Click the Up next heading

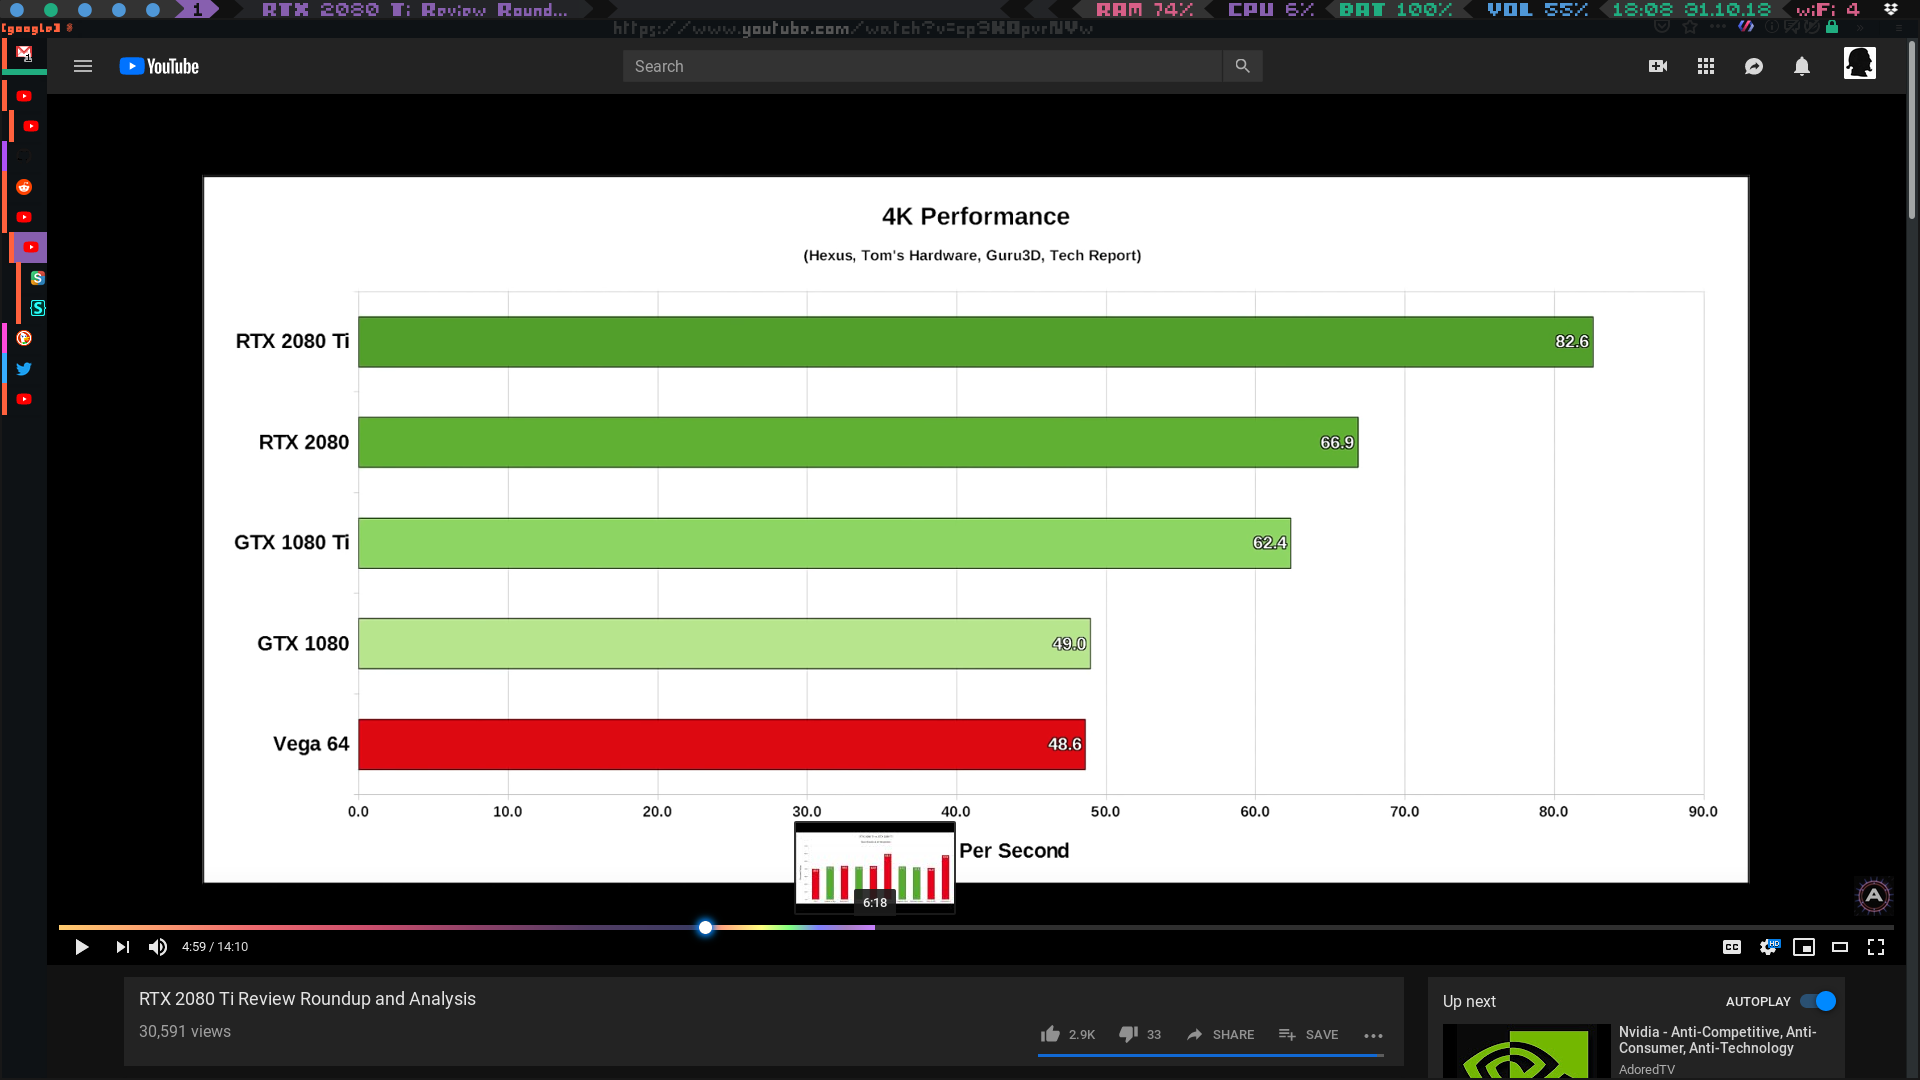pos(1469,1001)
